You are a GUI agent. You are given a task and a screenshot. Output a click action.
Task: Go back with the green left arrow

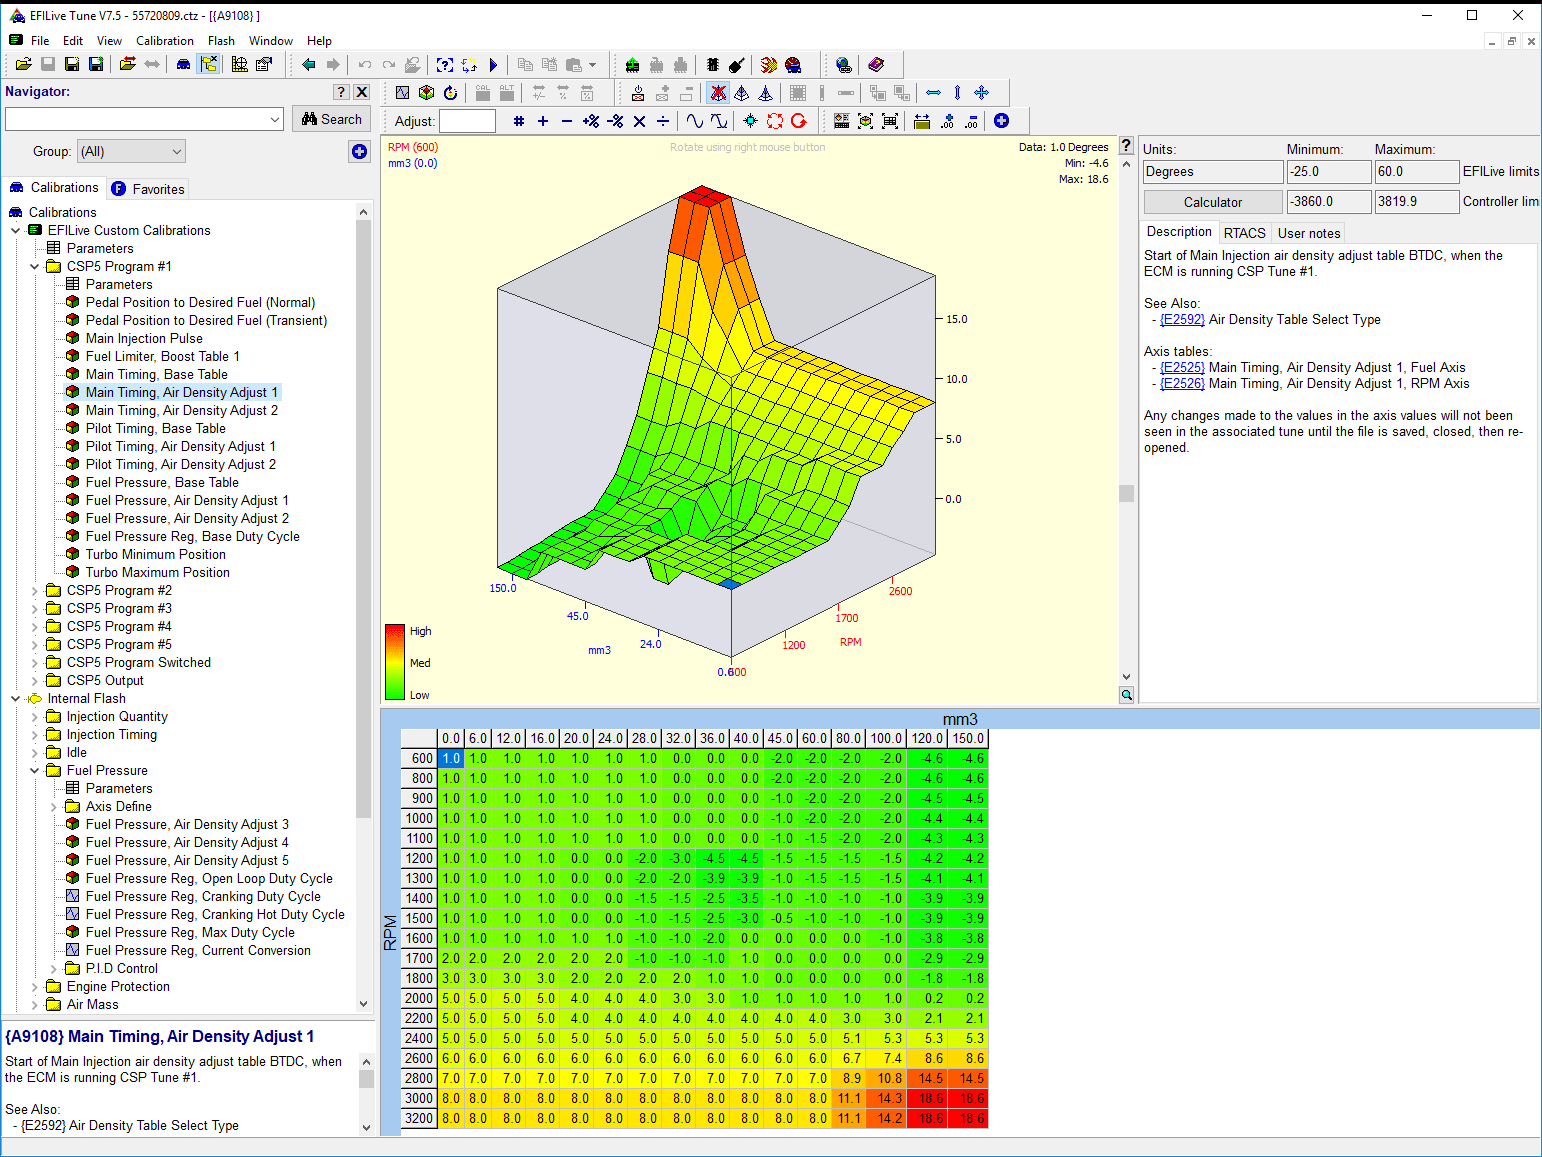click(x=309, y=65)
